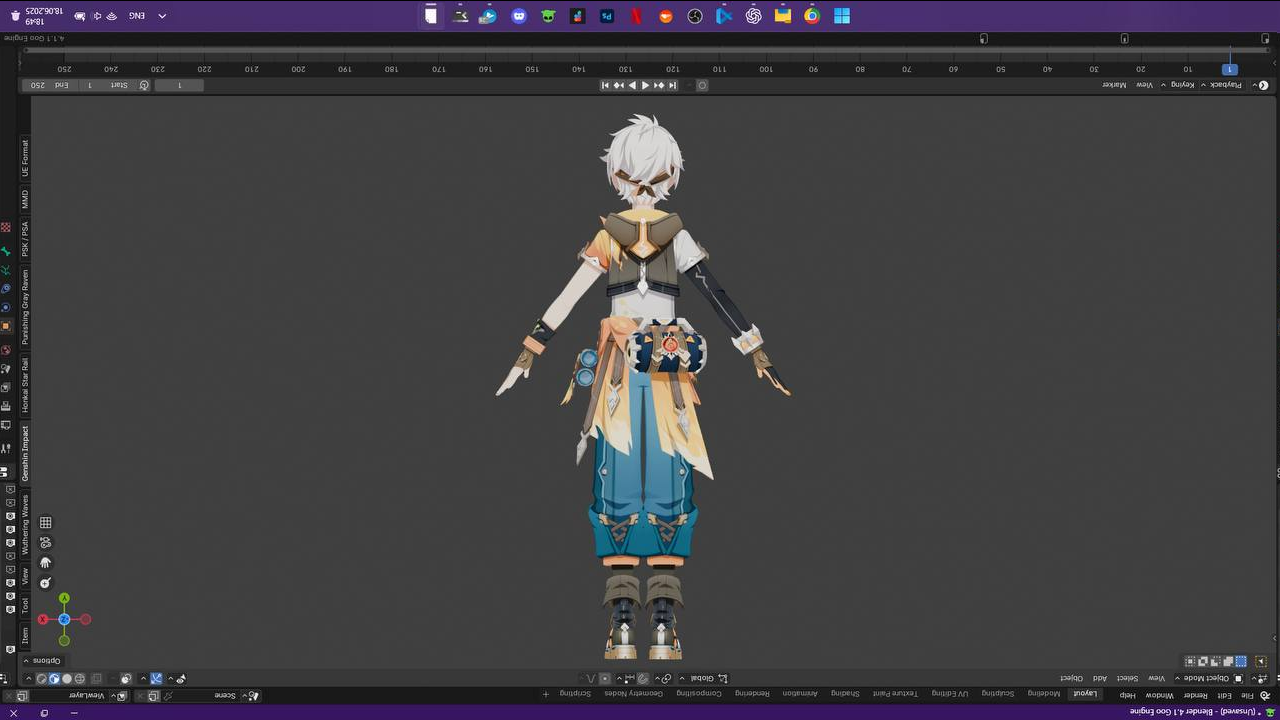Viewport: 1280px width, 720px height.
Task: Open Global transform orientation dropdown
Action: coord(705,678)
